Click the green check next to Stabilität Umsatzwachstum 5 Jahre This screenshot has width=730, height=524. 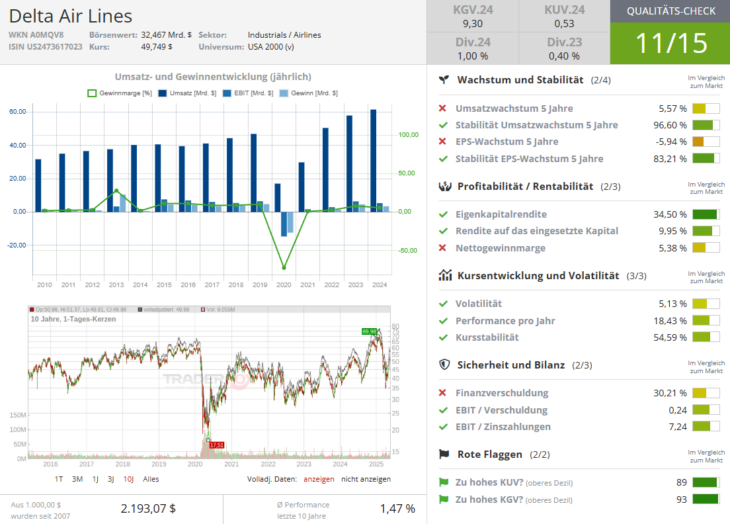coord(443,125)
